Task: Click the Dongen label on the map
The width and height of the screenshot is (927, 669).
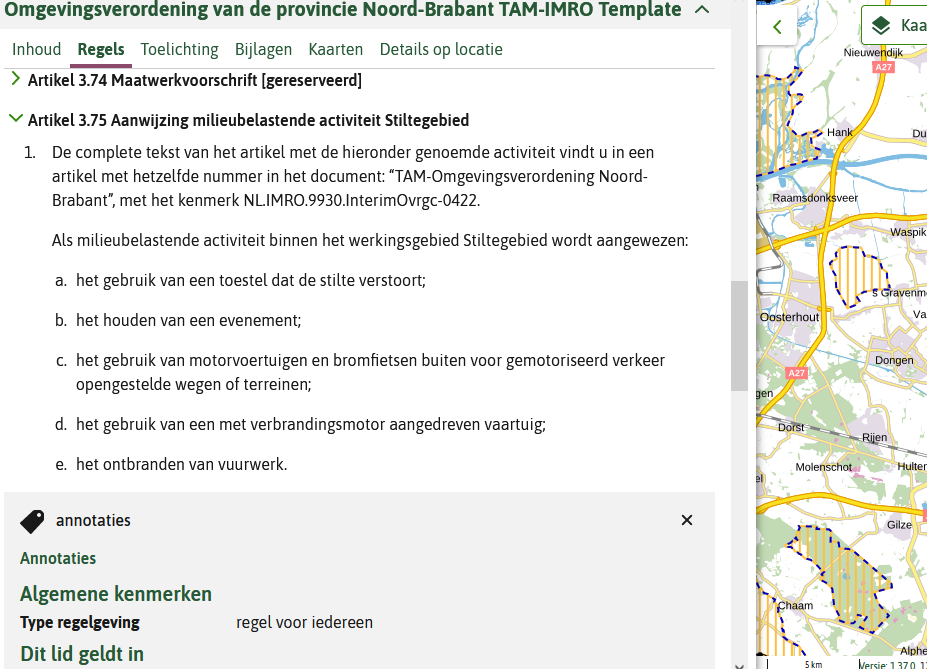Action: 894,361
